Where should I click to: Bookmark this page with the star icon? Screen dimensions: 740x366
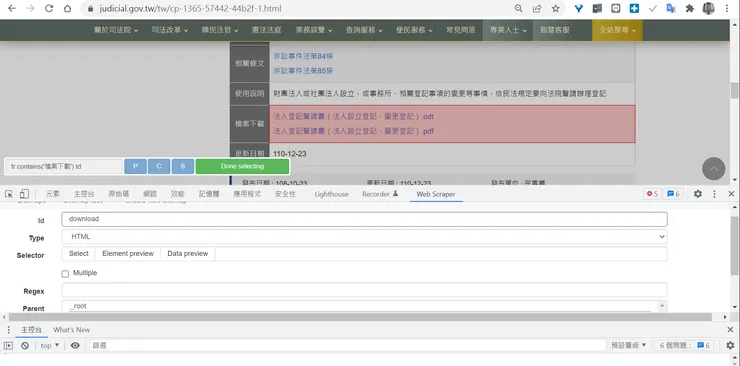click(555, 8)
